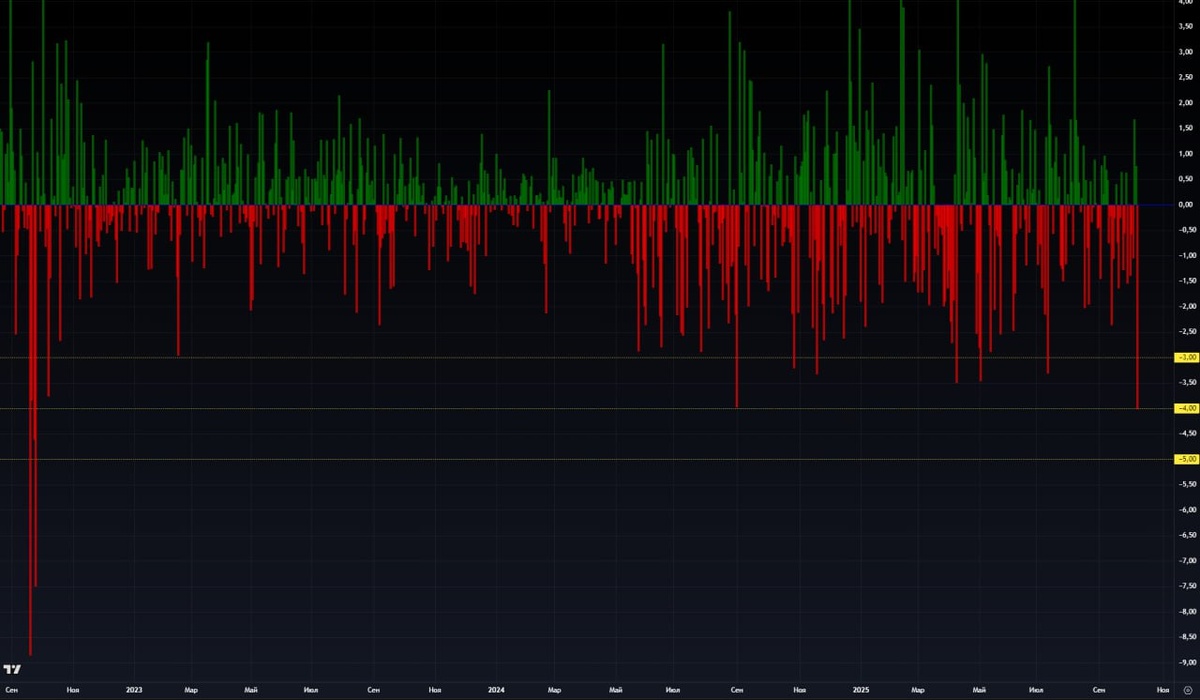Click the Сен label of year 2023
The height and width of the screenshot is (700, 1200).
click(x=373, y=690)
